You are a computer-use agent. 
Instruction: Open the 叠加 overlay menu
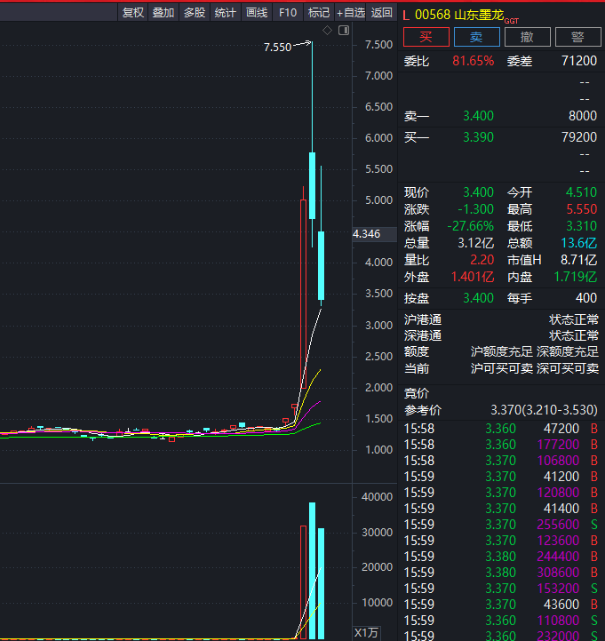[x=163, y=12]
